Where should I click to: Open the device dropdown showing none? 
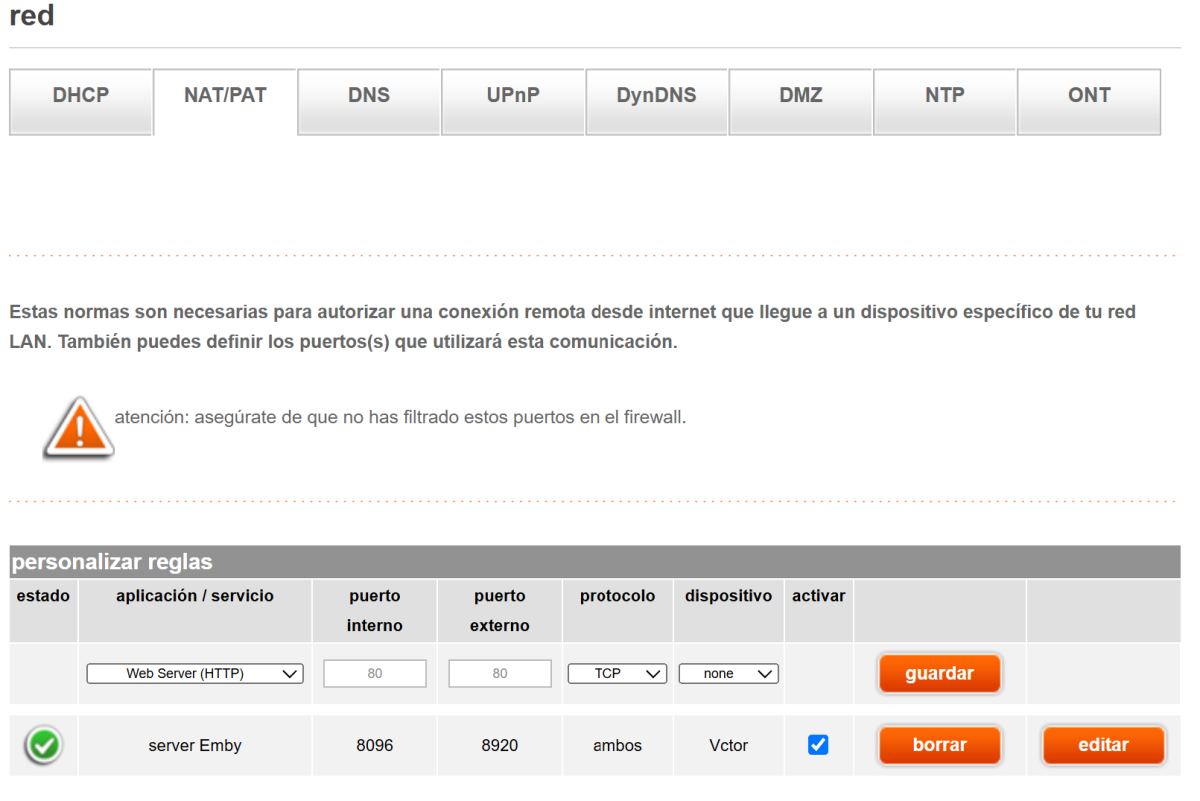click(728, 674)
